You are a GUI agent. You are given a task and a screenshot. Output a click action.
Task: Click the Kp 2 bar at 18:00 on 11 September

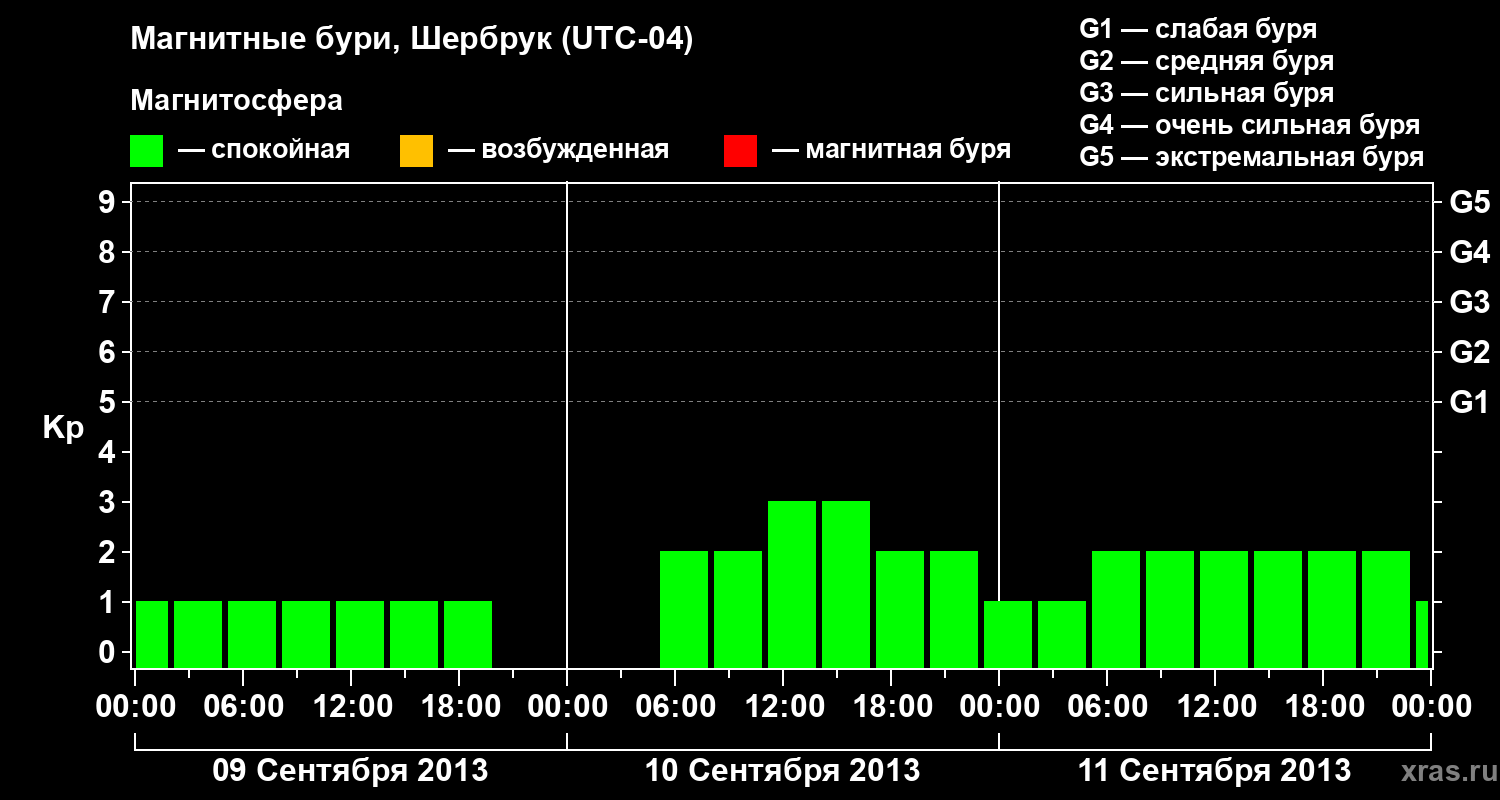pos(1332,609)
